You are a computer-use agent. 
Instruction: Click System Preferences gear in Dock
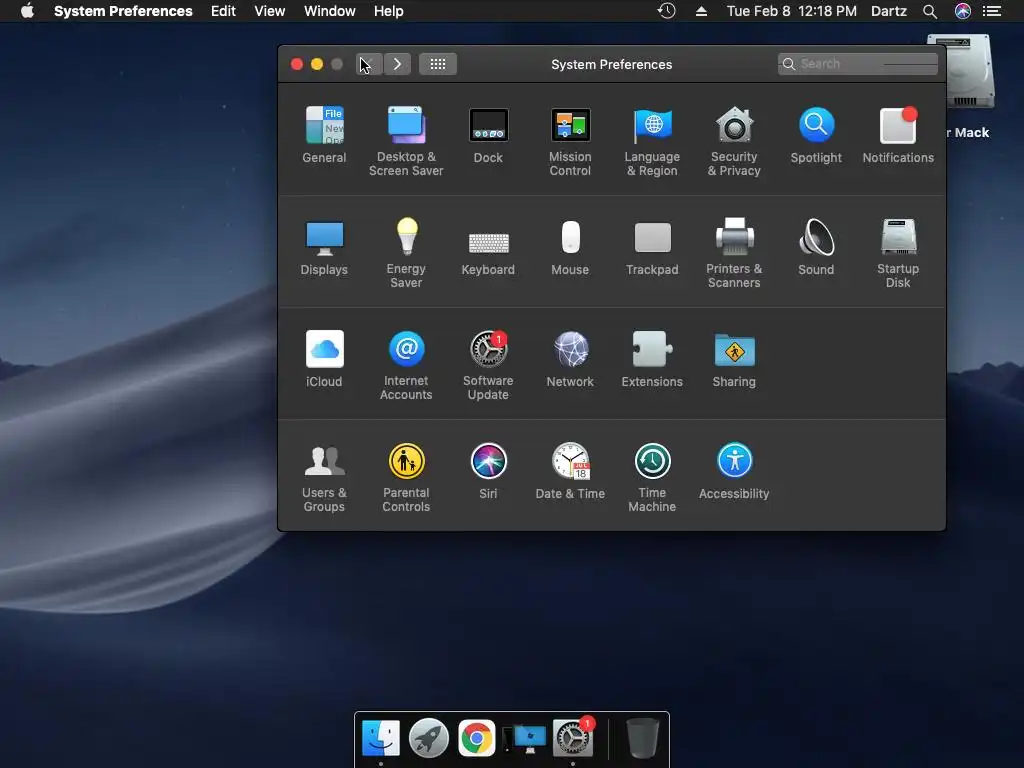pos(573,738)
